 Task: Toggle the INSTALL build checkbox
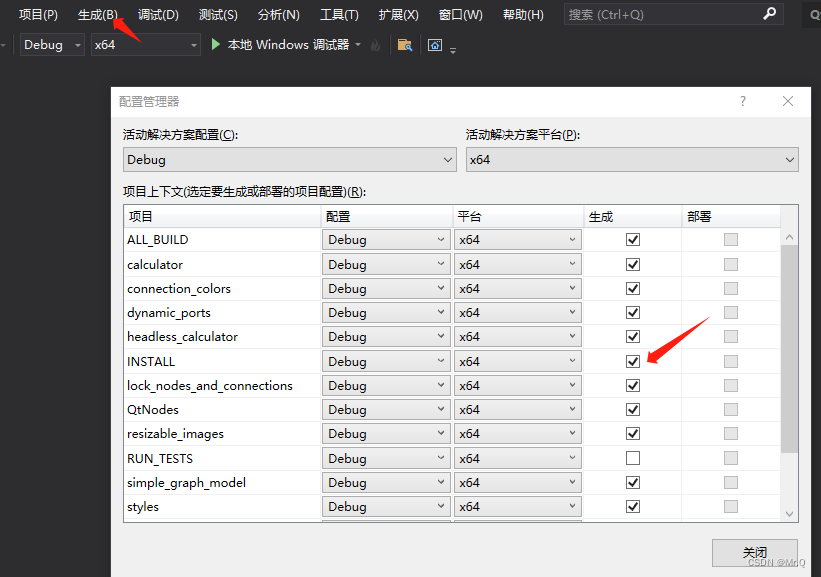tap(633, 361)
